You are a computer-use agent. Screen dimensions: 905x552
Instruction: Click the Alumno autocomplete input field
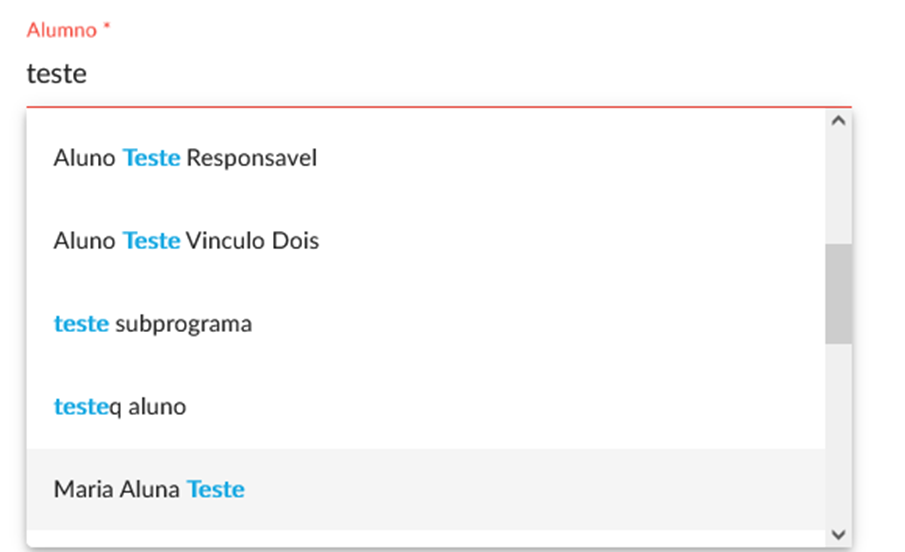click(x=440, y=75)
